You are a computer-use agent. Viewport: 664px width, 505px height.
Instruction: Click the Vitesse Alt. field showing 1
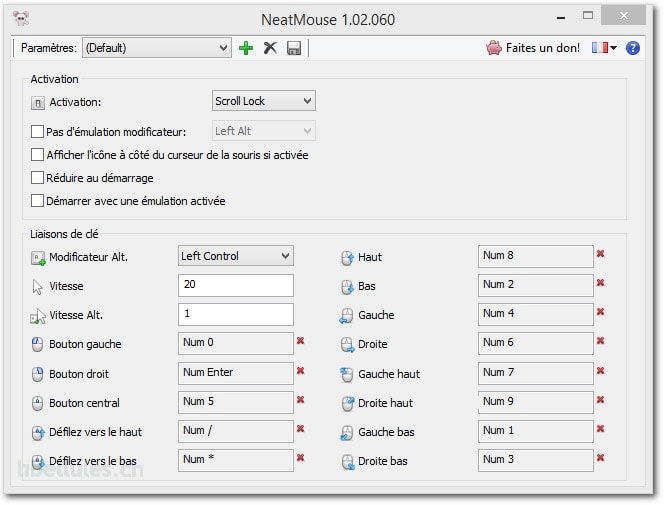(x=236, y=314)
